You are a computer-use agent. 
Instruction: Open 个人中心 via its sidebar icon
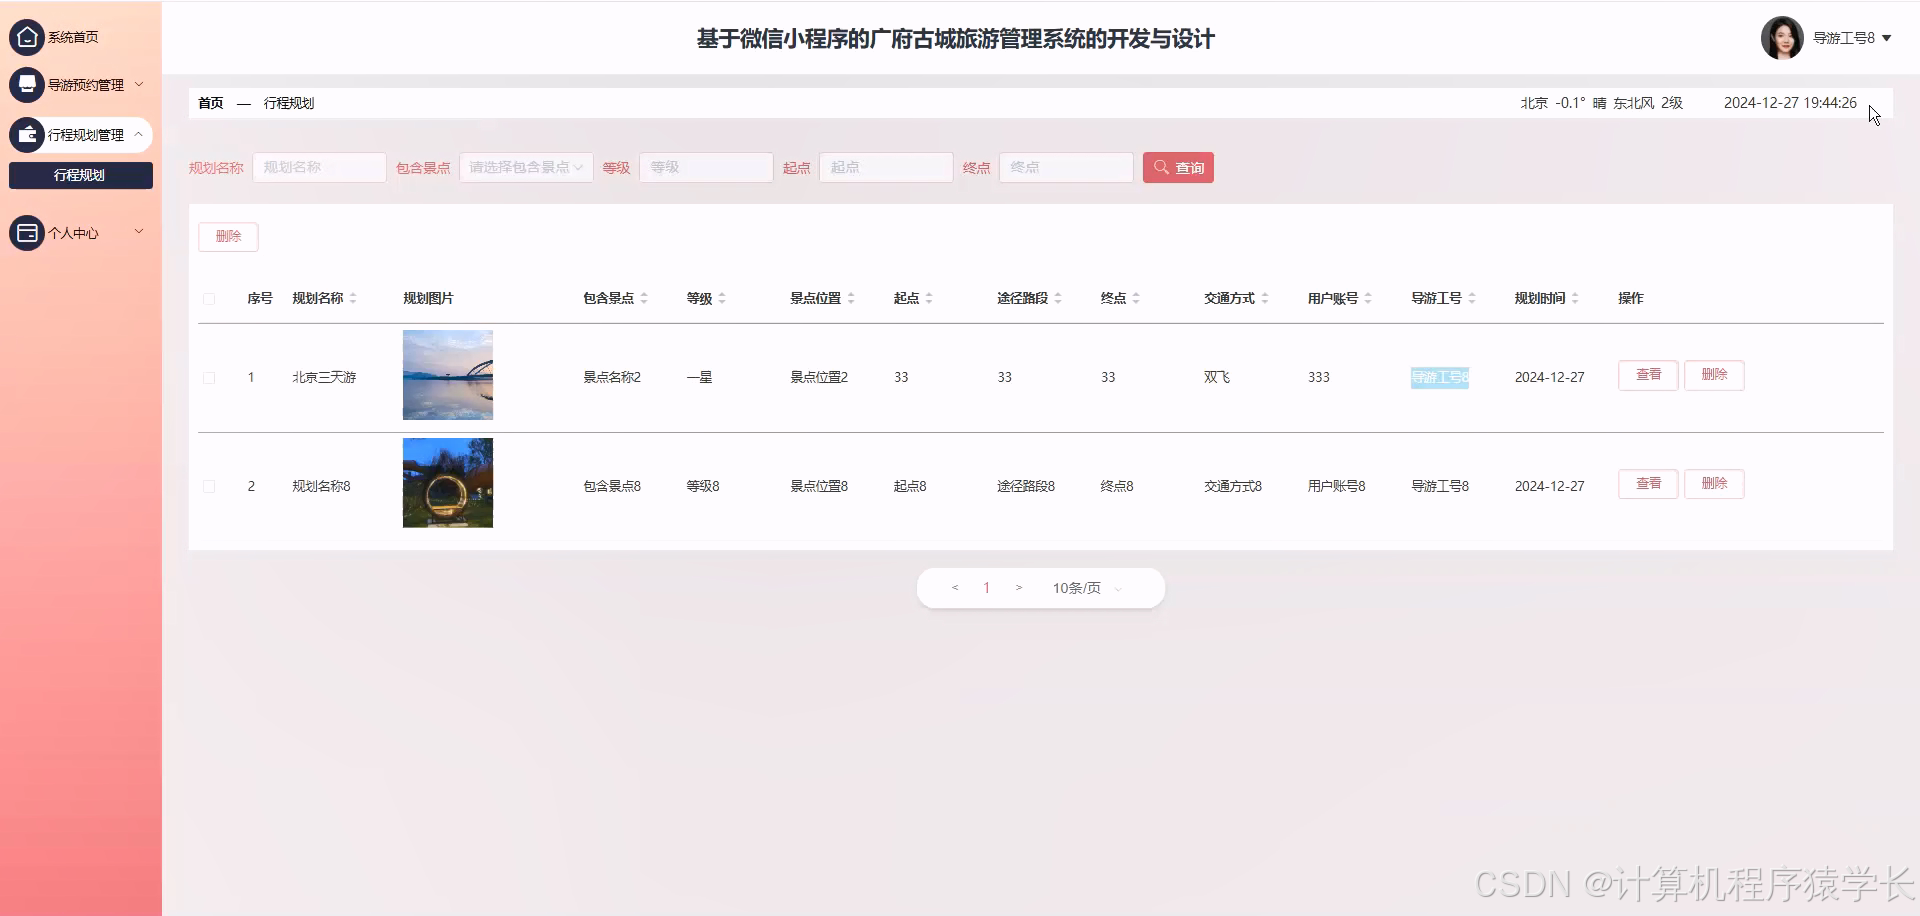[x=27, y=232]
